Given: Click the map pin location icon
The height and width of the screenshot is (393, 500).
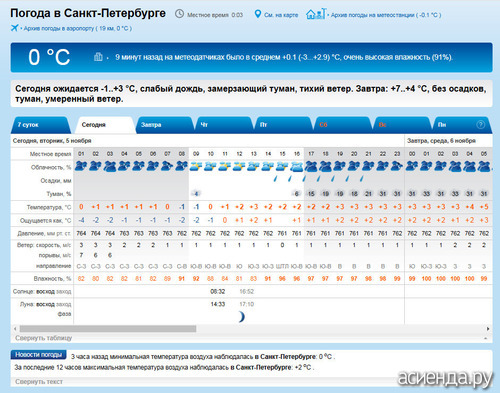Looking at the screenshot, I should point(257,14).
